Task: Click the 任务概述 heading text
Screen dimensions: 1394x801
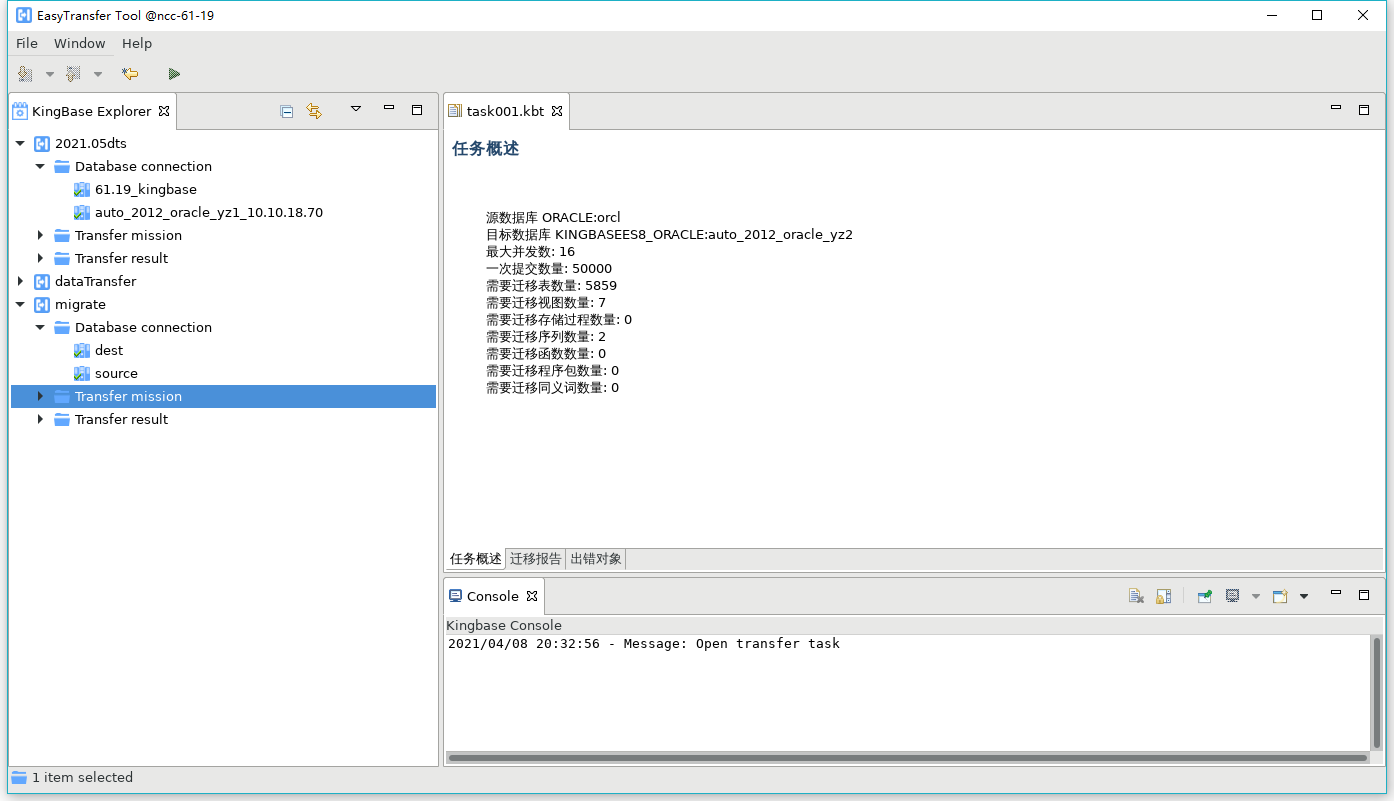Action: pyautogui.click(x=486, y=149)
